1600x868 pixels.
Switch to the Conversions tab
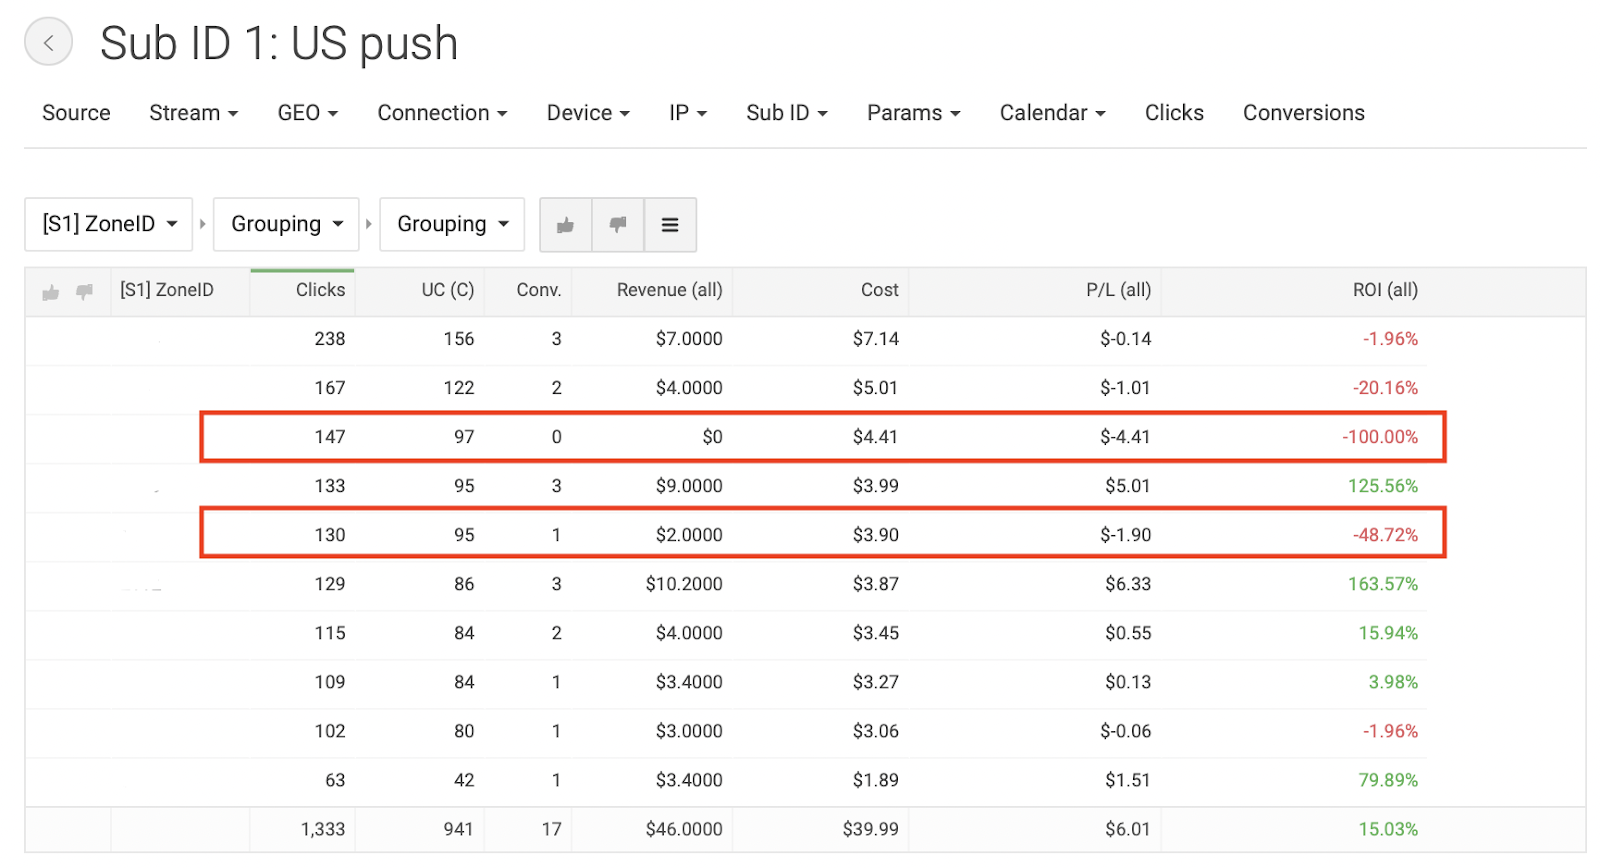click(x=1304, y=113)
